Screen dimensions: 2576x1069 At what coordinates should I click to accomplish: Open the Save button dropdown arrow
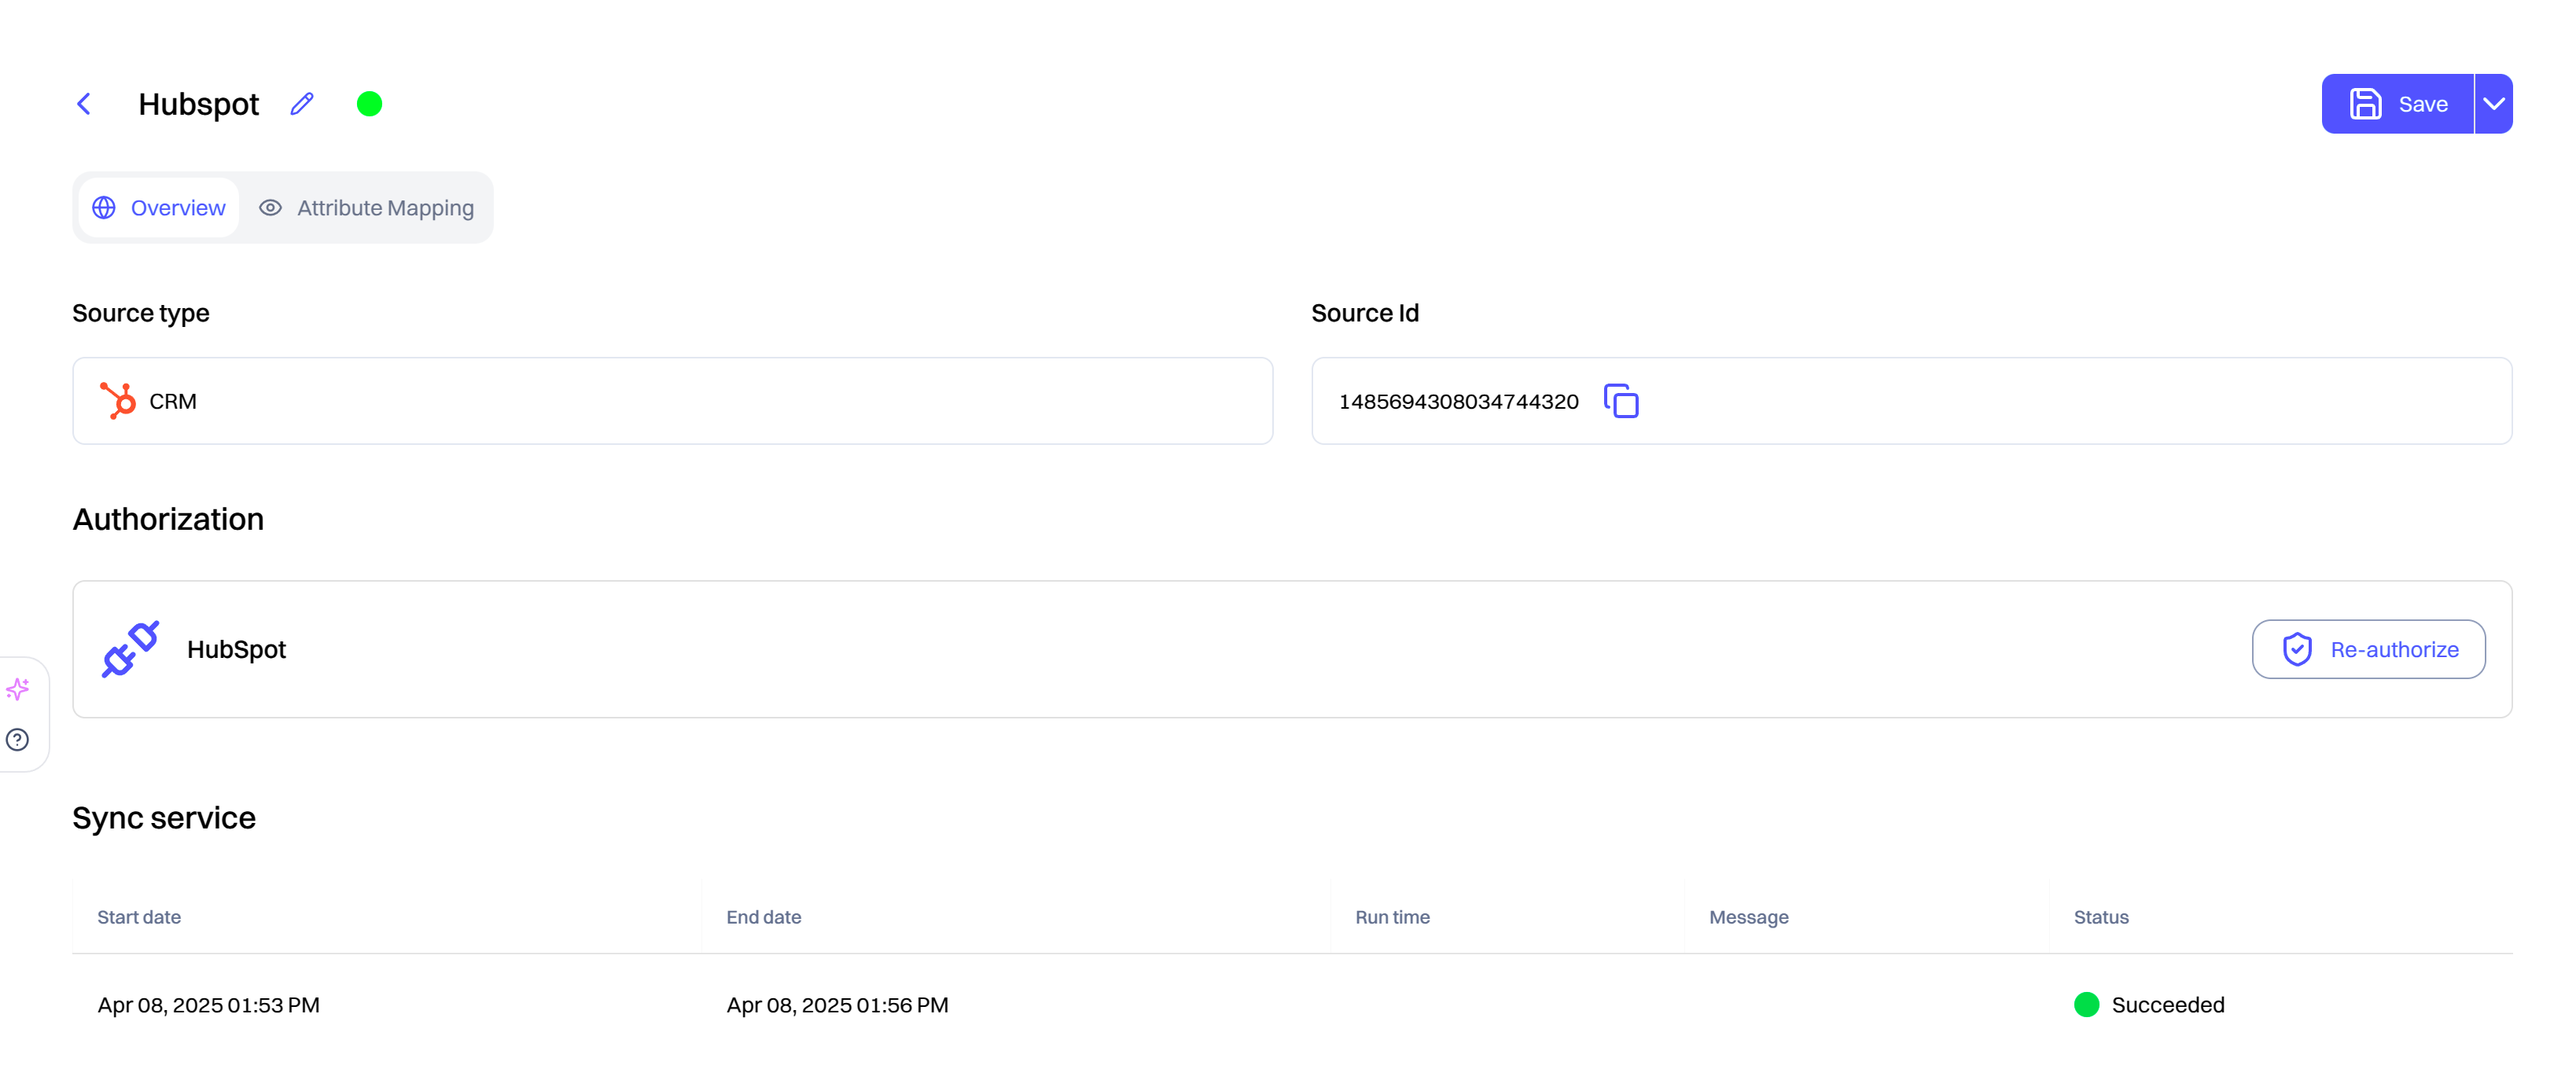[x=2493, y=104]
